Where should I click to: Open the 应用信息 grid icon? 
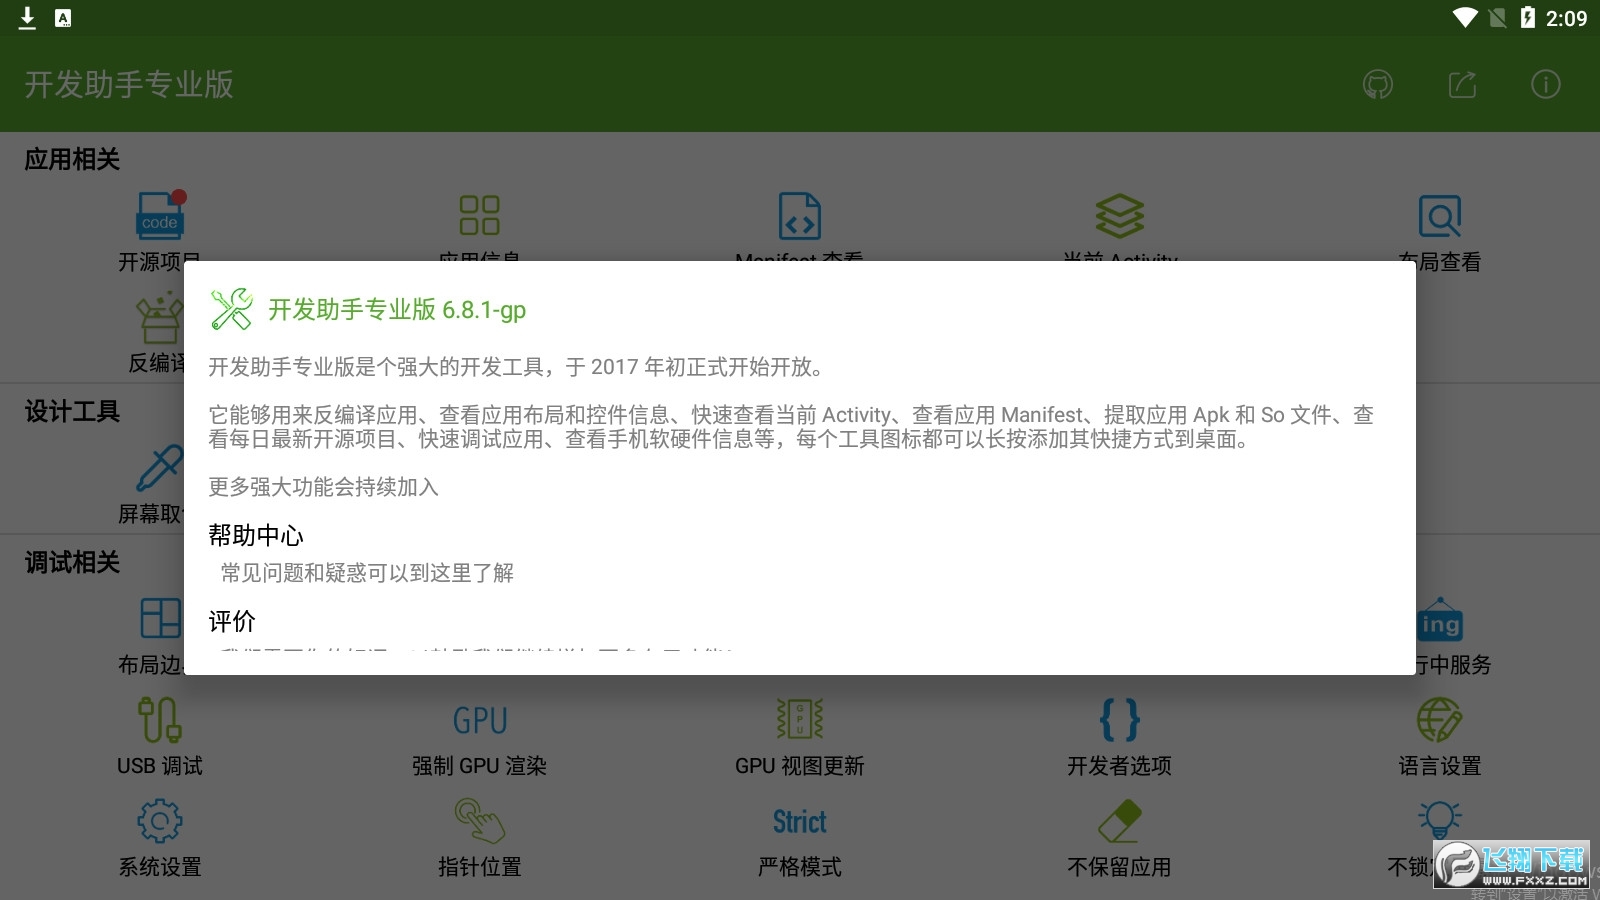480,215
